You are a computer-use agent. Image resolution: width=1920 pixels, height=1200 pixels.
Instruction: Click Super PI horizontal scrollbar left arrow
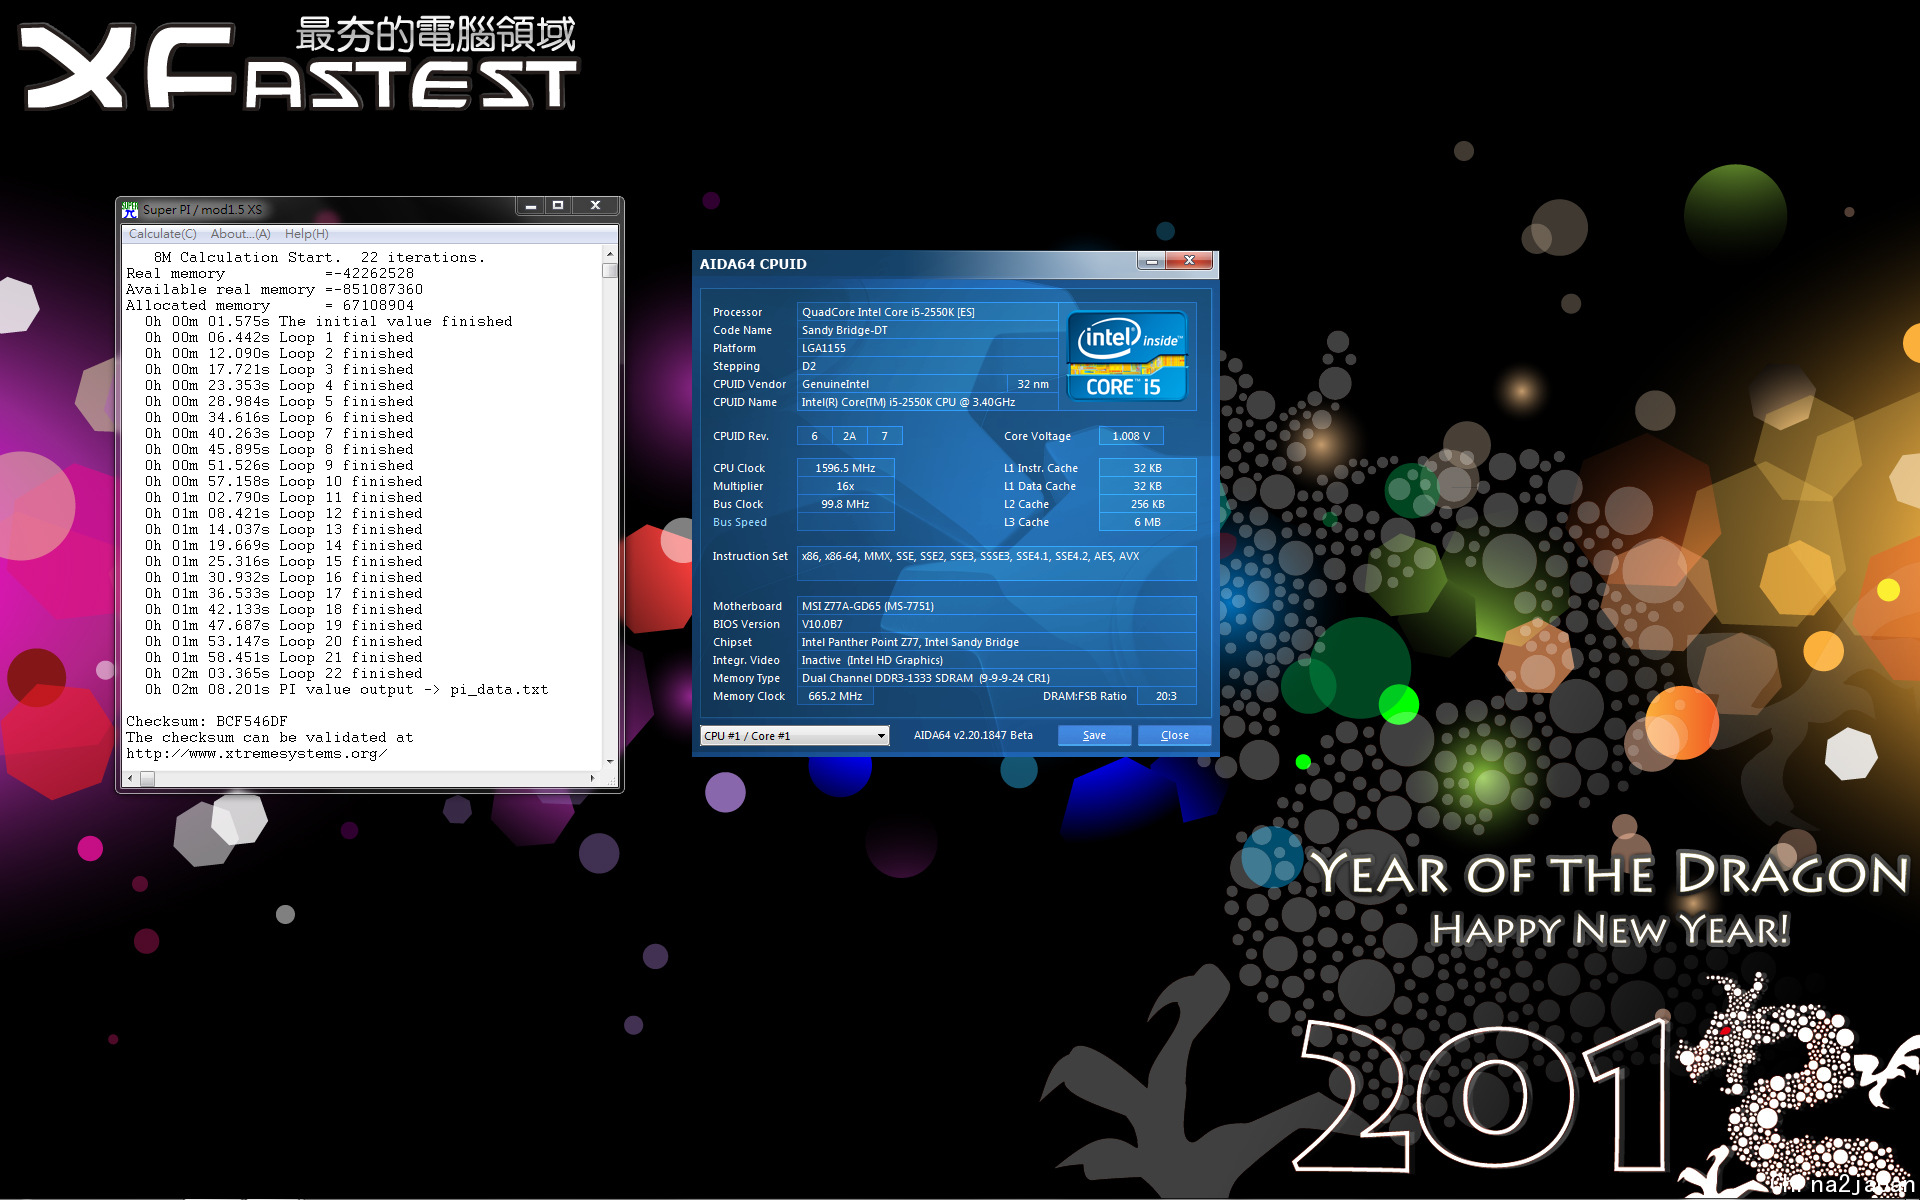coord(129,778)
